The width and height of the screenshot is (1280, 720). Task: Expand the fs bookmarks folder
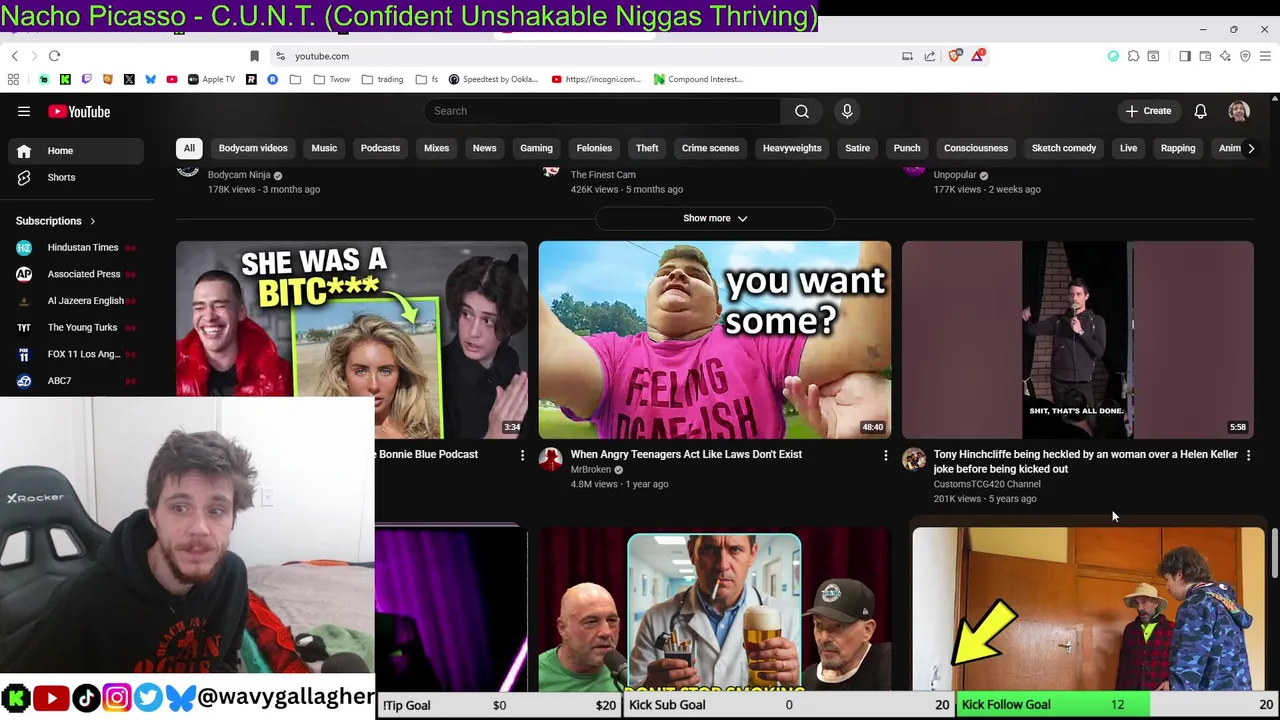[427, 79]
